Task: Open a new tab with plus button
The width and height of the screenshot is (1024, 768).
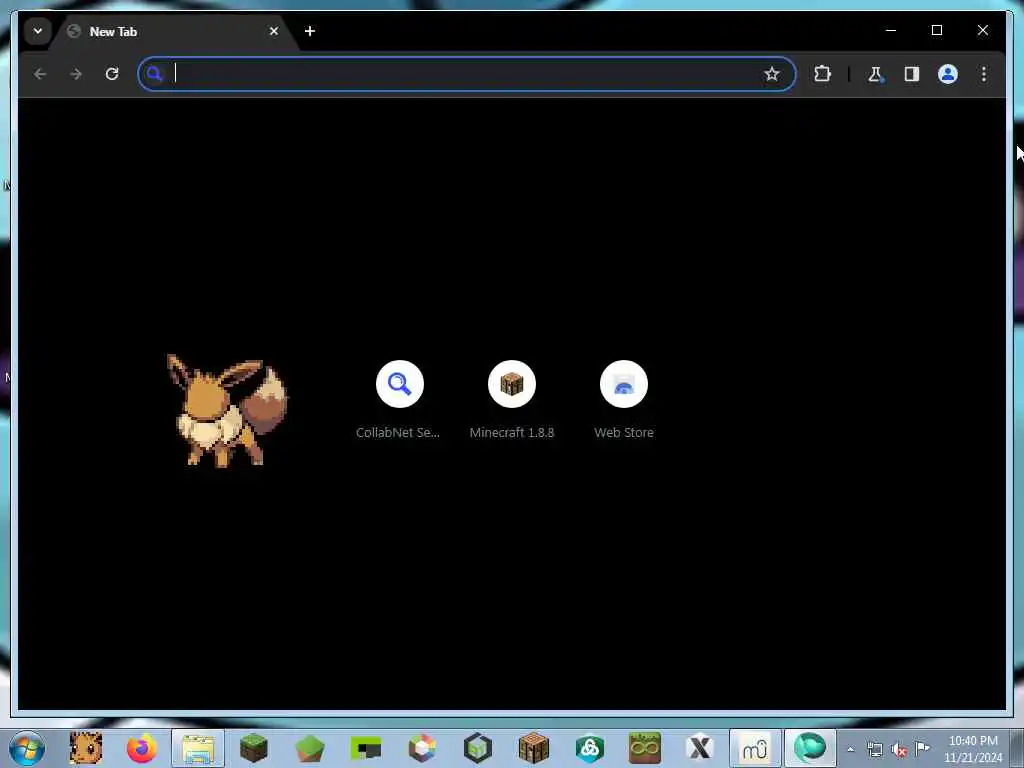Action: pos(310,31)
